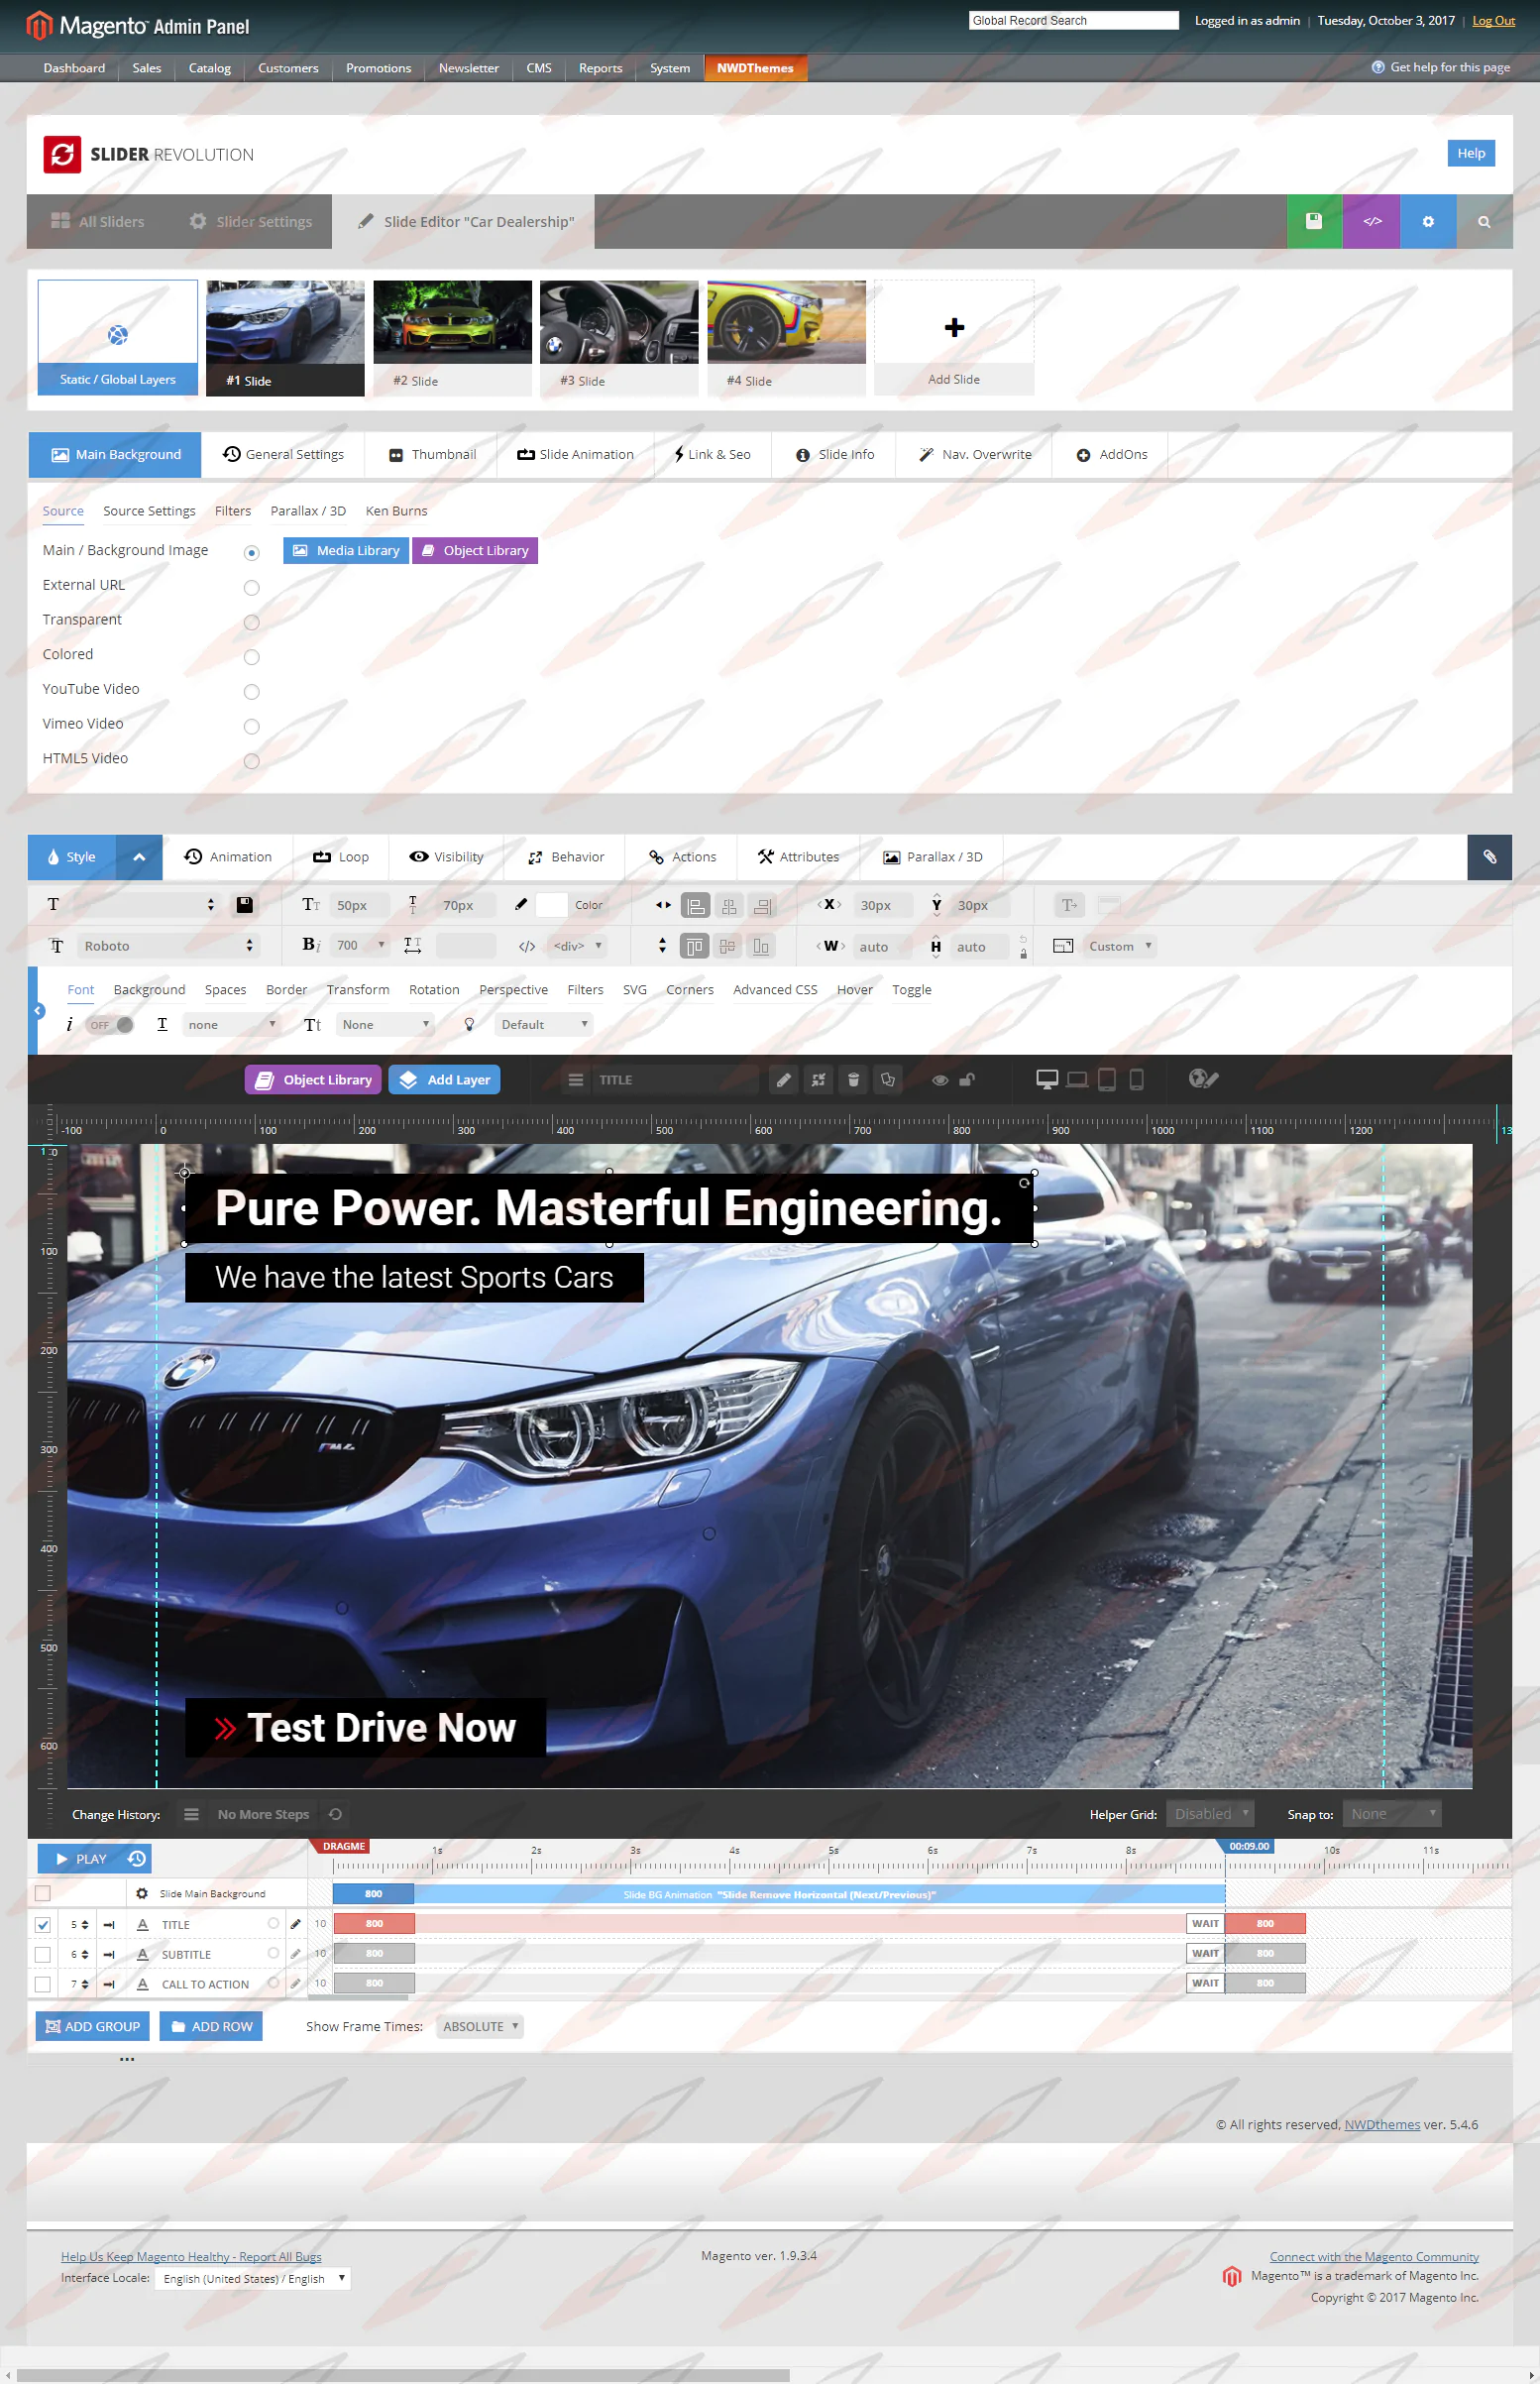Open the Catalog admin menu
Viewport: 1540px width, 2384px height.
pyautogui.click(x=210, y=68)
